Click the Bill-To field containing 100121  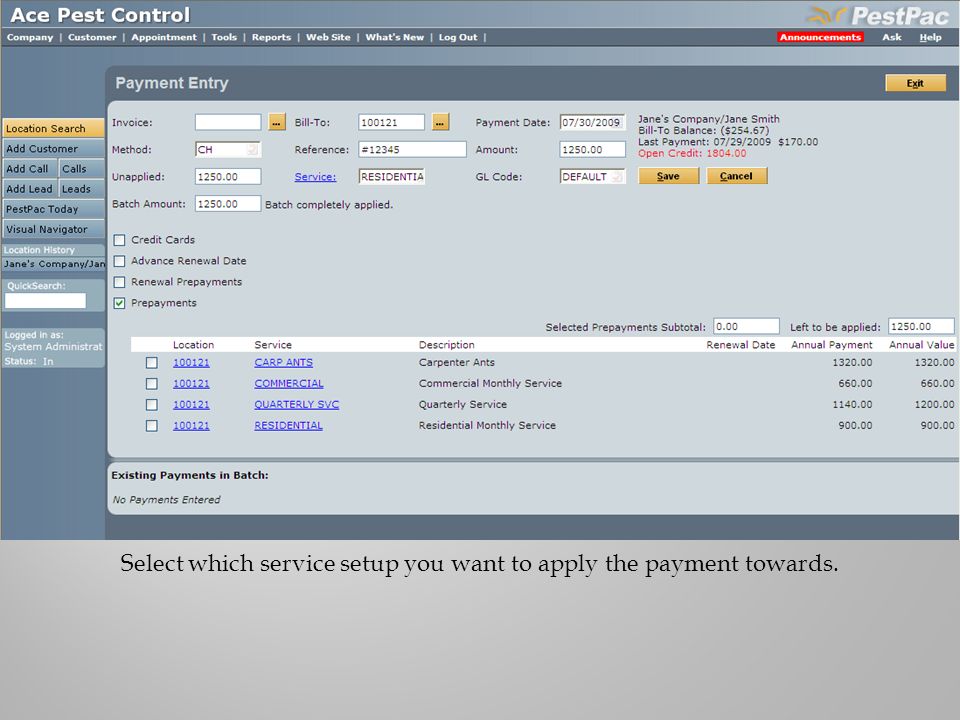(x=391, y=122)
